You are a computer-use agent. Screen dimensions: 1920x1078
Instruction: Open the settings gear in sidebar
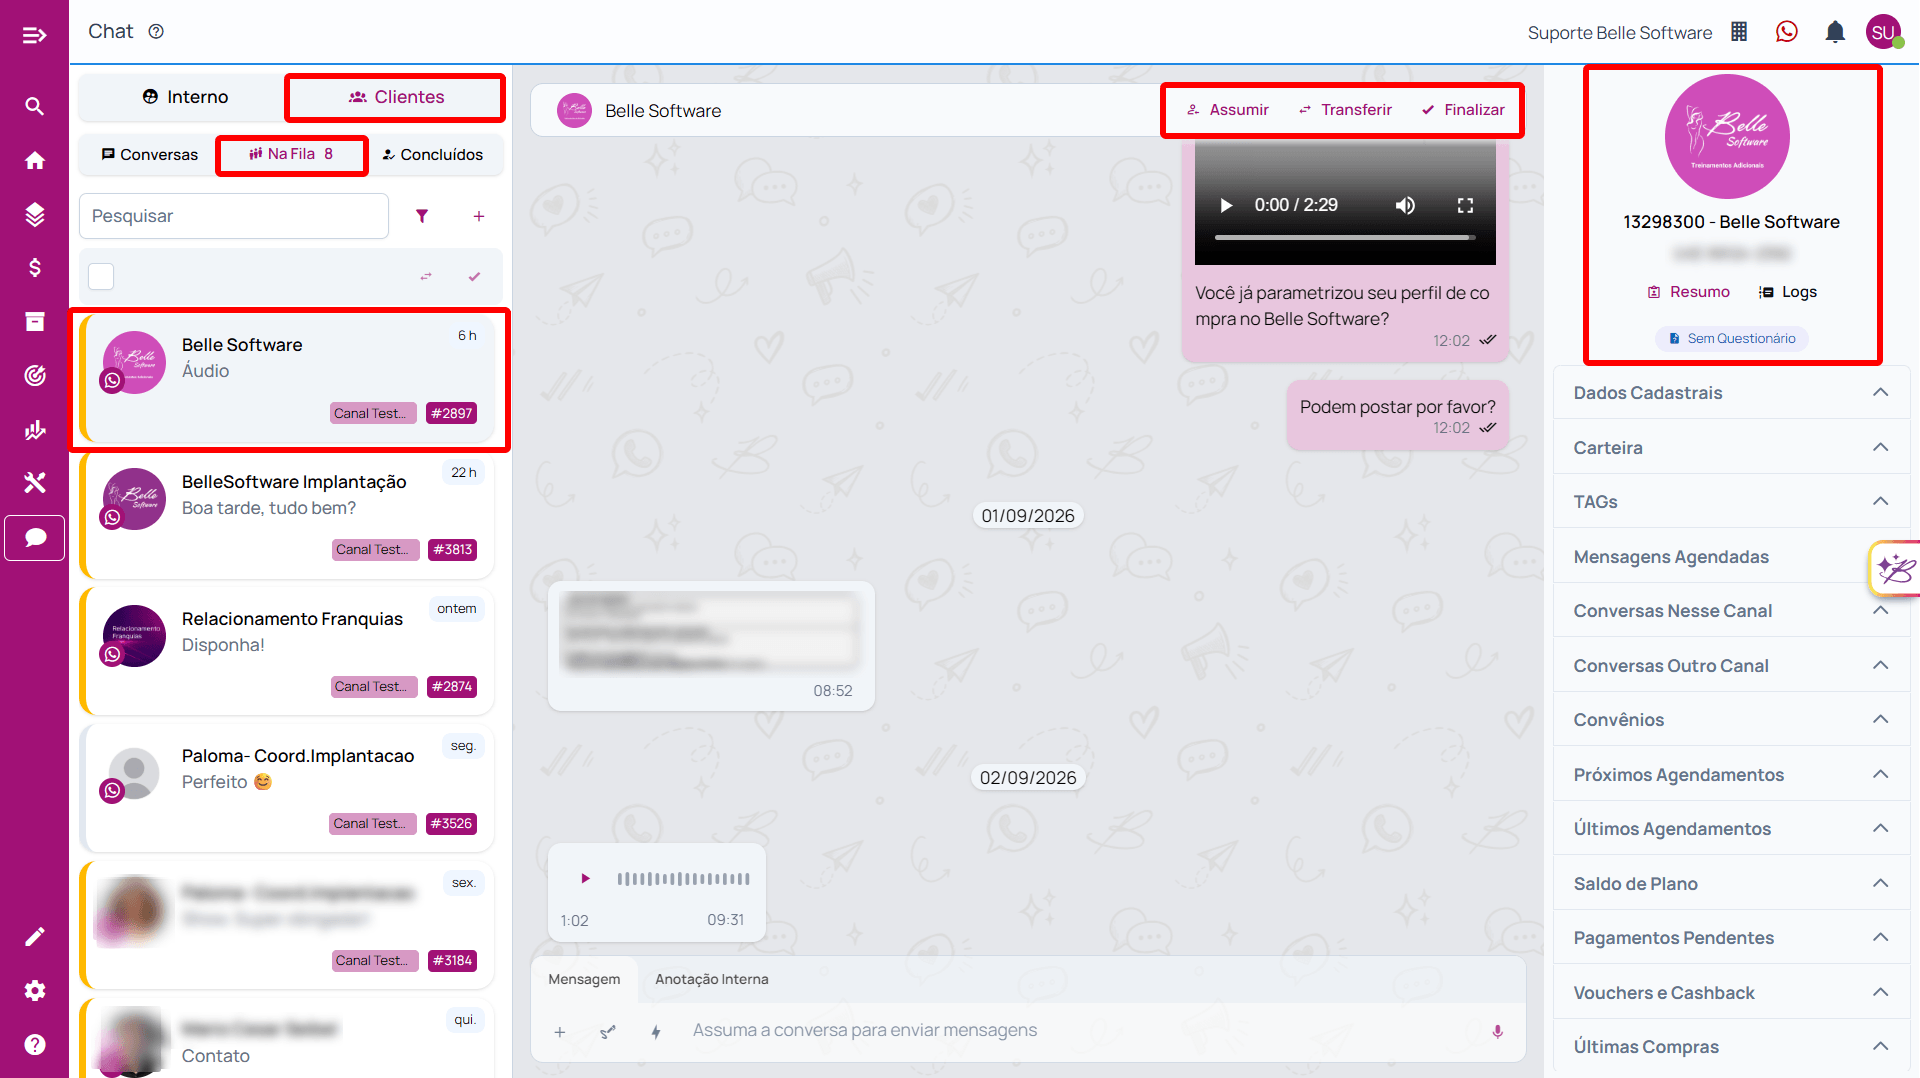[x=35, y=990]
